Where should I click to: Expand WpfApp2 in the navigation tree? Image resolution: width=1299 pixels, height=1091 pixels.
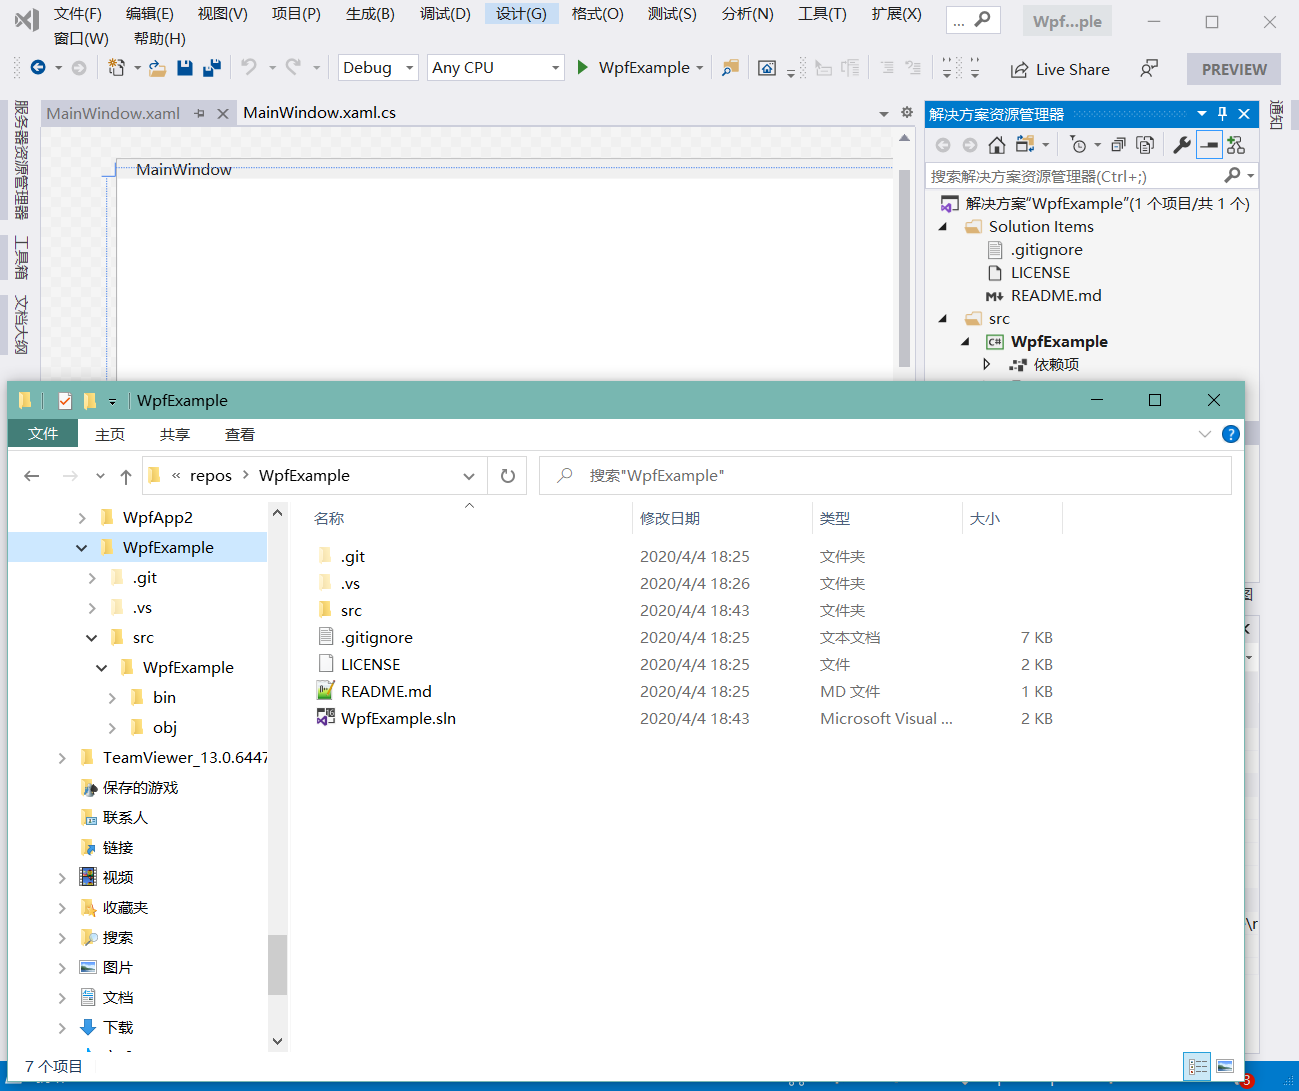tap(82, 518)
